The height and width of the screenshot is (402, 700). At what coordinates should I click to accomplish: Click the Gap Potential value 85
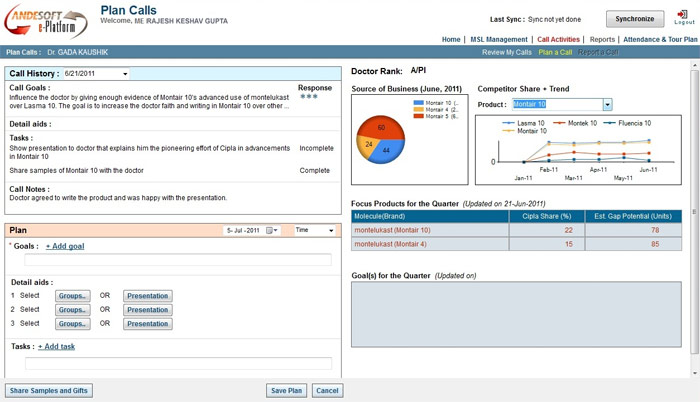coord(655,244)
